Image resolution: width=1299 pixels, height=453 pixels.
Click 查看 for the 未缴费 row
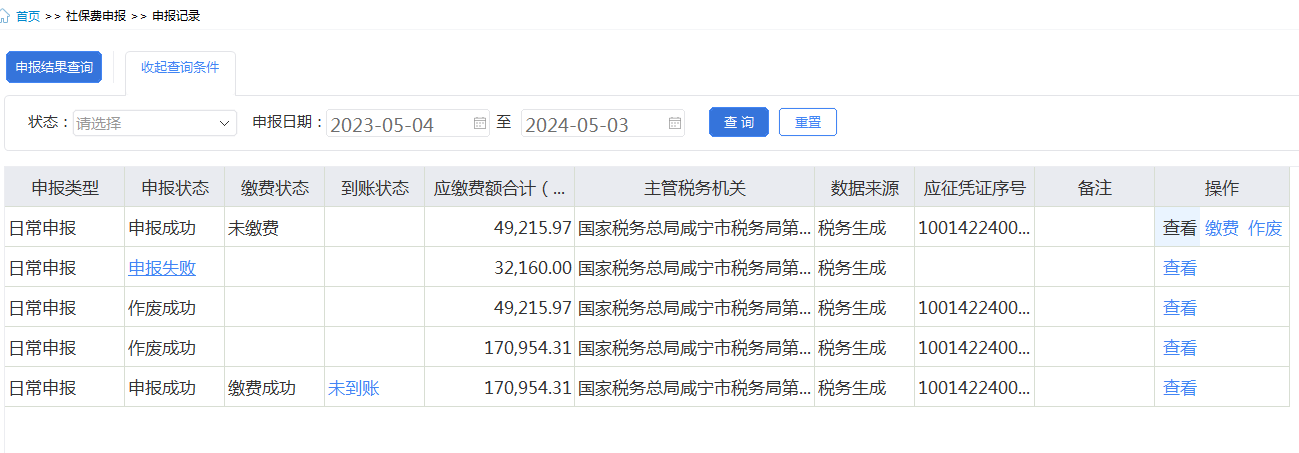pyautogui.click(x=1180, y=228)
